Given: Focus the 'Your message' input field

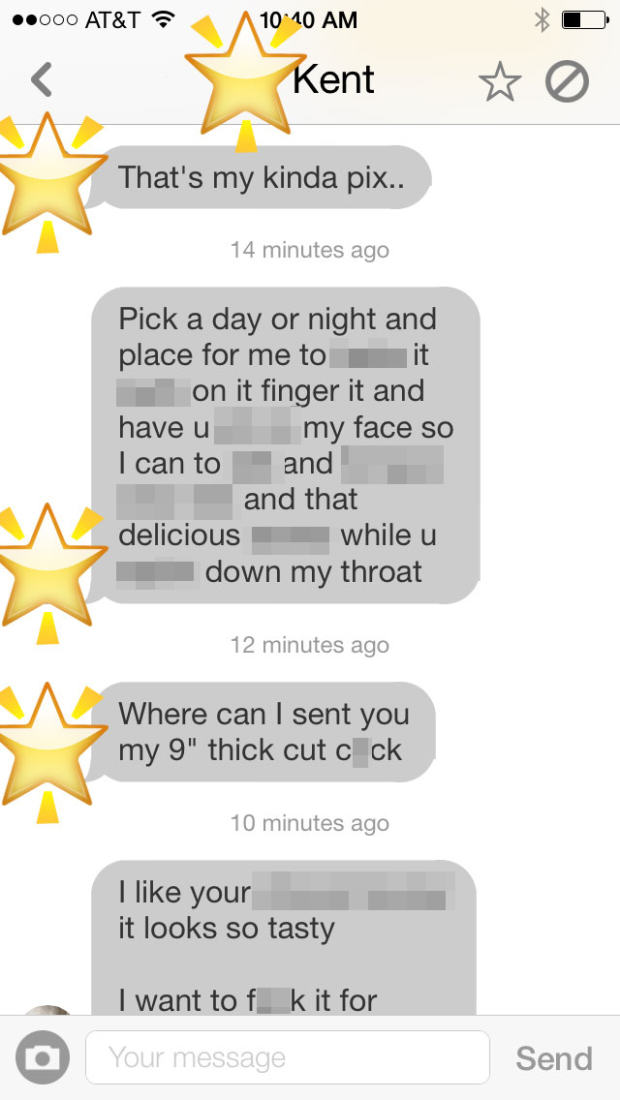Looking at the screenshot, I should tap(288, 1057).
